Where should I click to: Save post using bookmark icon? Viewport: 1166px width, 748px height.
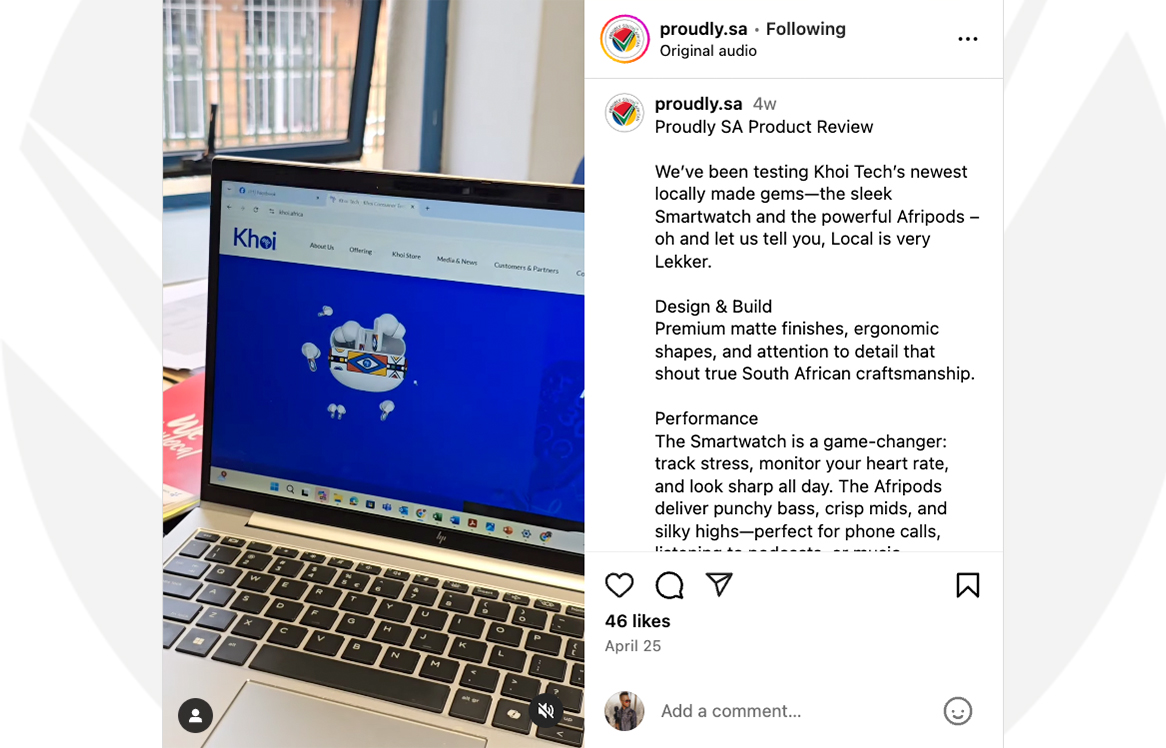[x=967, y=585]
